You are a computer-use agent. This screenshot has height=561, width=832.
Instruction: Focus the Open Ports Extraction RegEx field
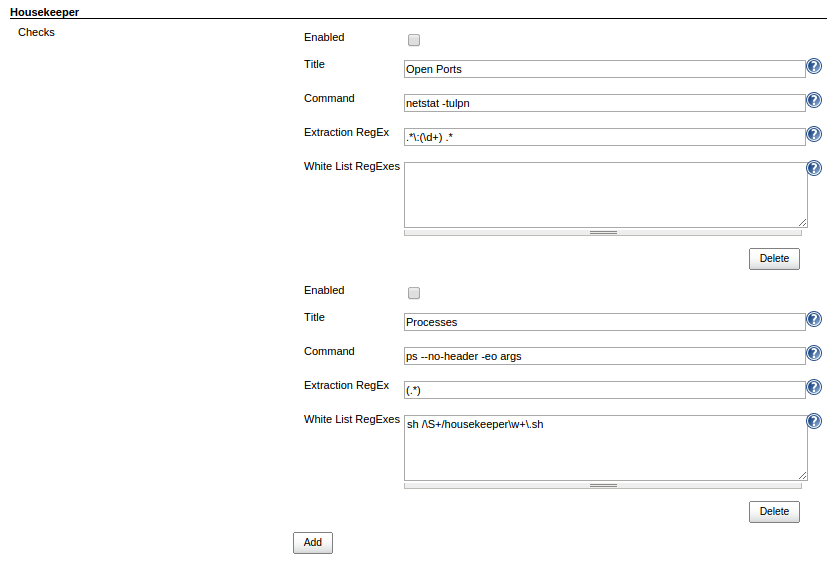[604, 137]
